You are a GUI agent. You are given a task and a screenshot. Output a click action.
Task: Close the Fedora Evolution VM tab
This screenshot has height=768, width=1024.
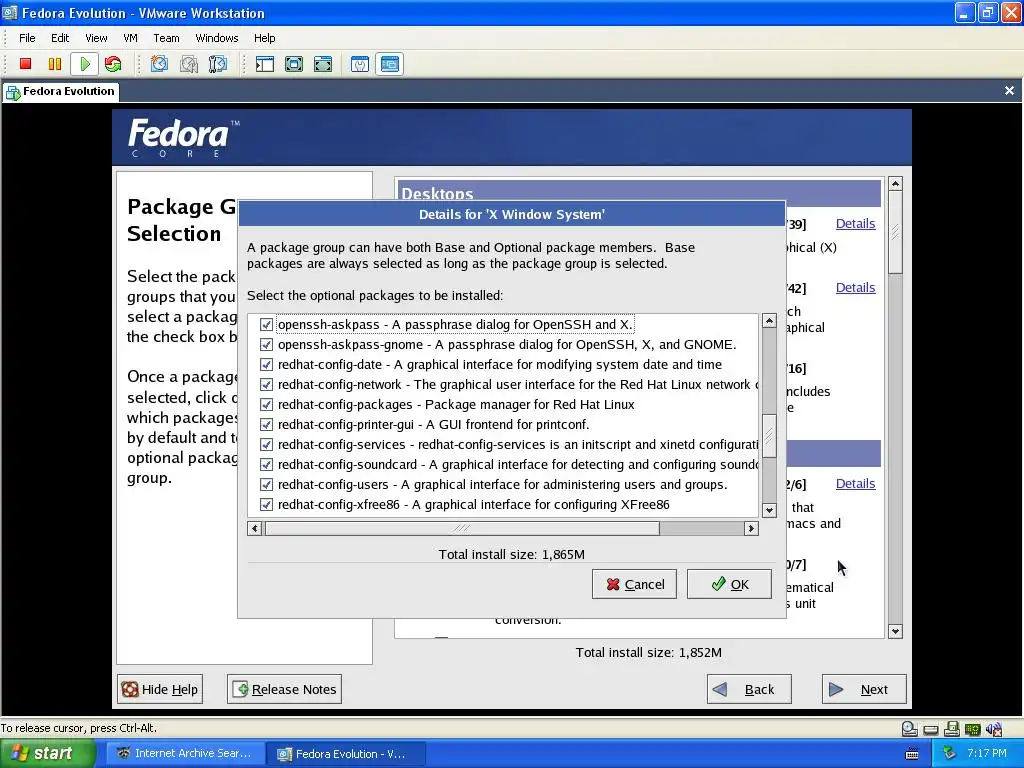(x=1009, y=91)
